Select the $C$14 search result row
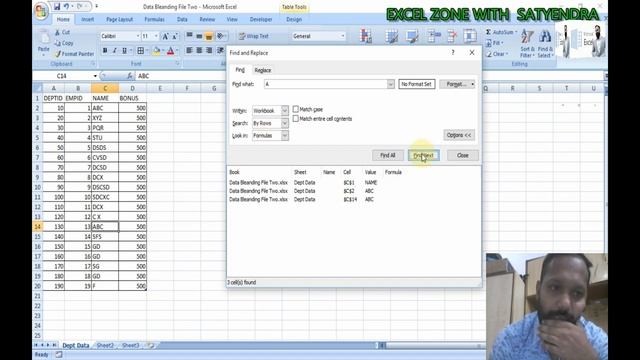Viewport: 640px width, 360px height. (354, 199)
